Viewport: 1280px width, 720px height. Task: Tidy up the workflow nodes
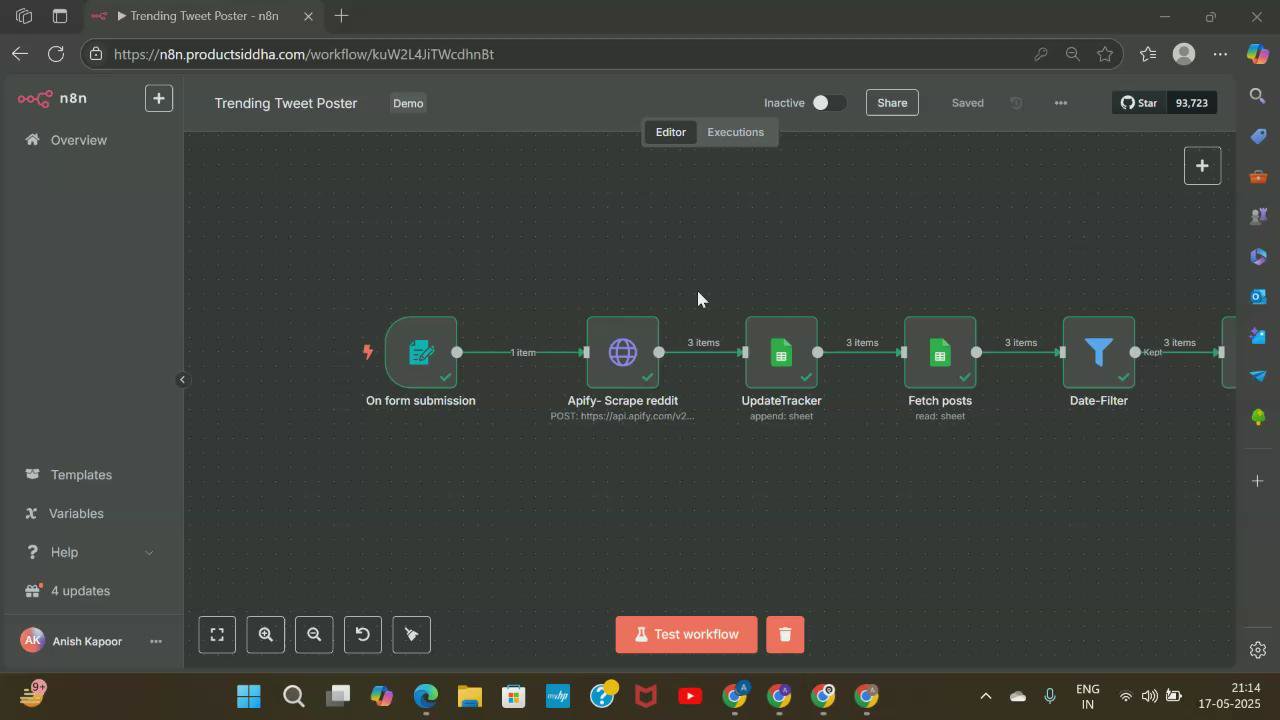(411, 635)
